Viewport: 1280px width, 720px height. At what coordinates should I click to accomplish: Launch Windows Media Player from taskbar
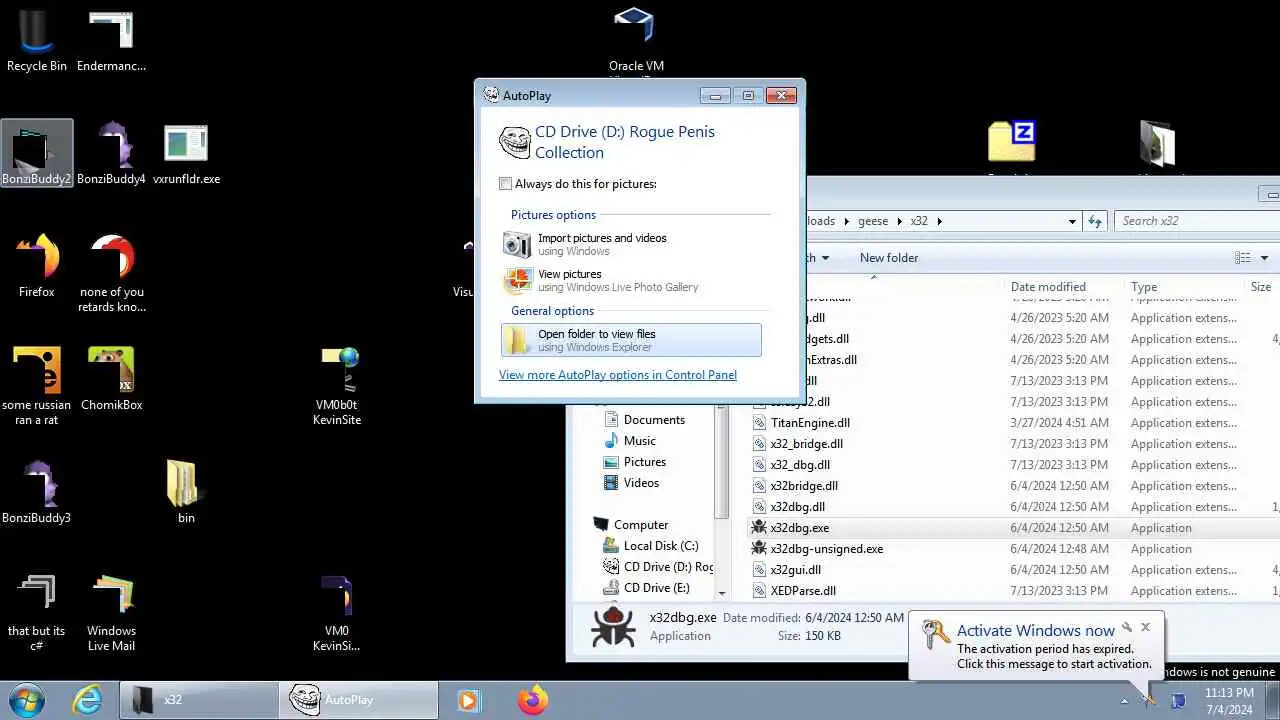pos(468,700)
